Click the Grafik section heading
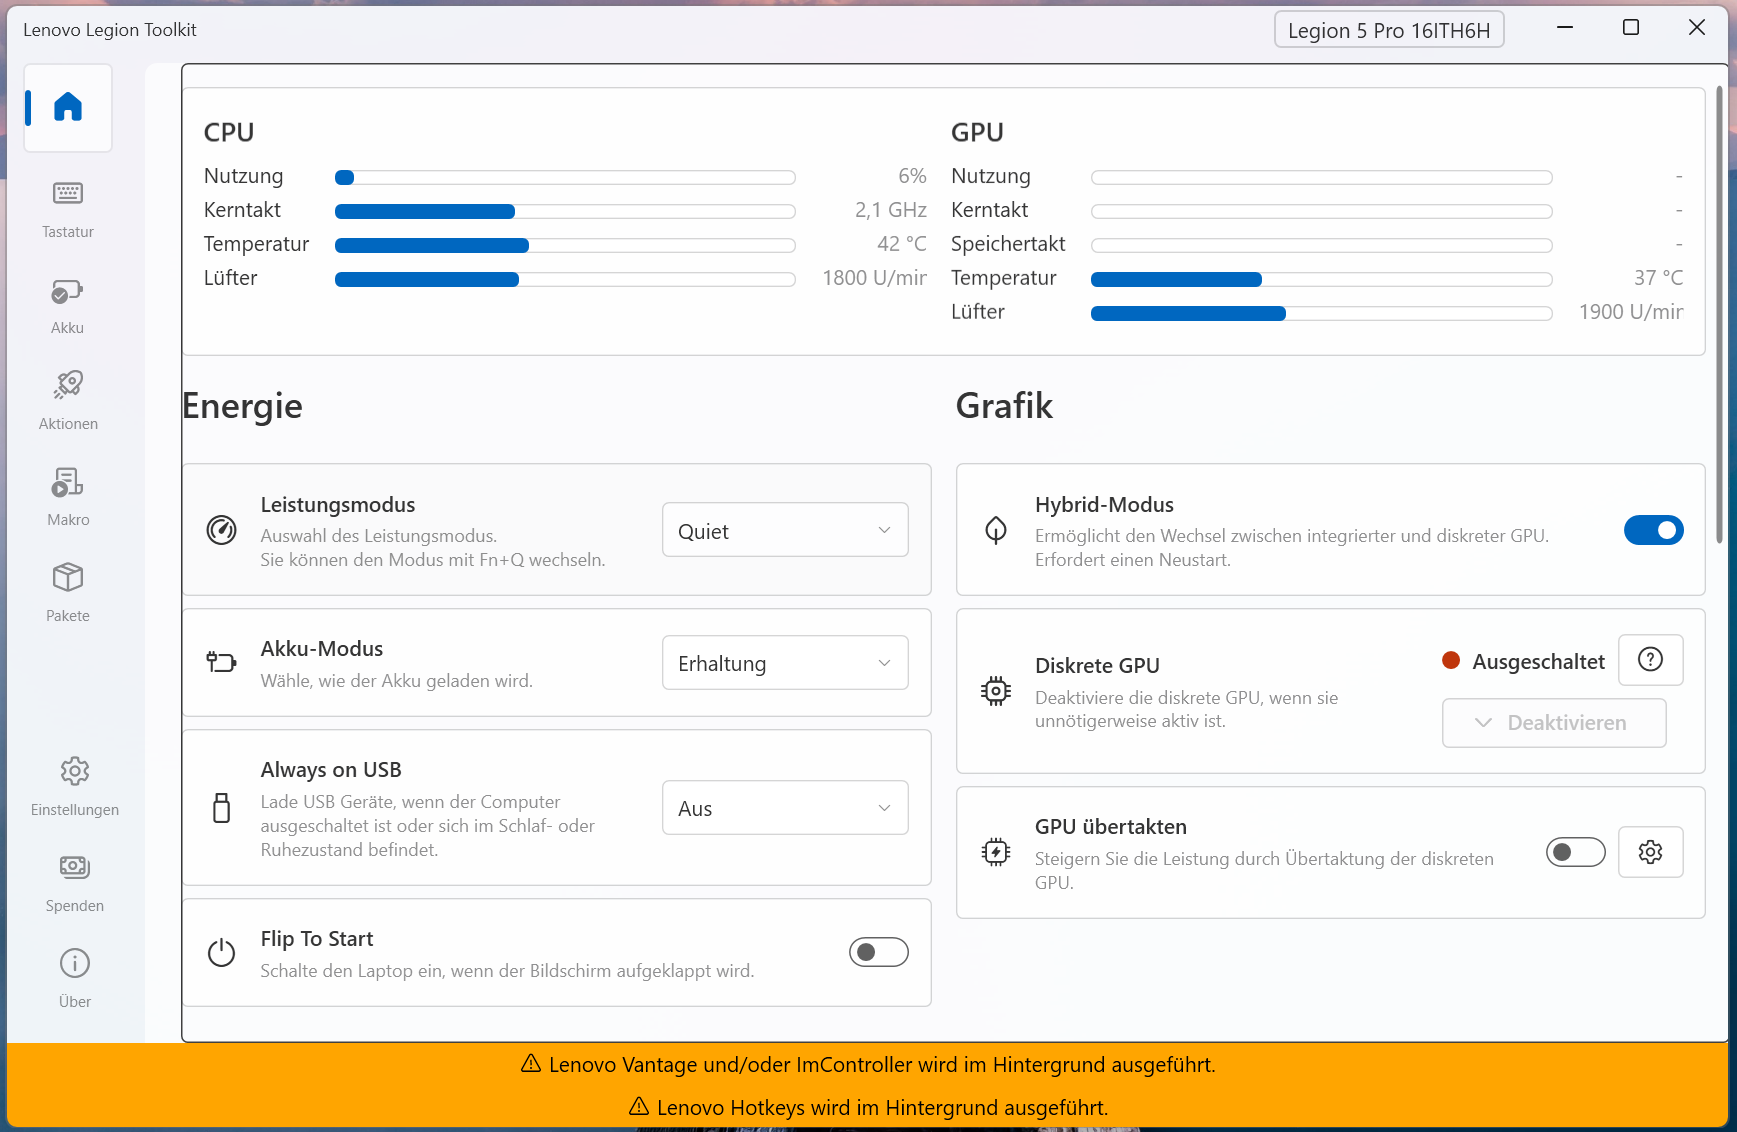The image size is (1737, 1132). tap(1004, 406)
